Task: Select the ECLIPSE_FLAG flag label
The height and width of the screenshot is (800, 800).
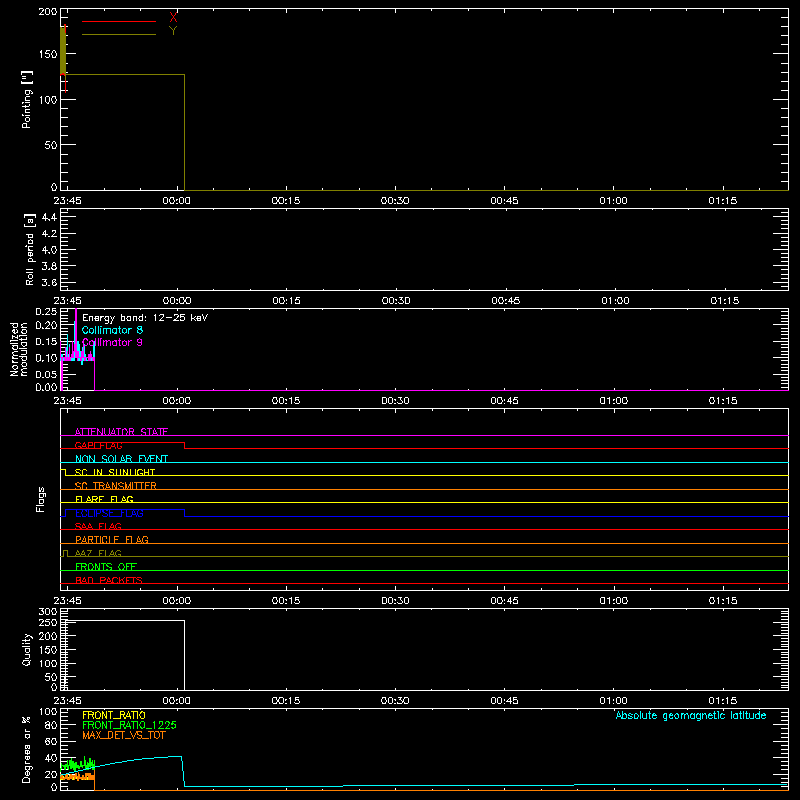Action: point(109,513)
